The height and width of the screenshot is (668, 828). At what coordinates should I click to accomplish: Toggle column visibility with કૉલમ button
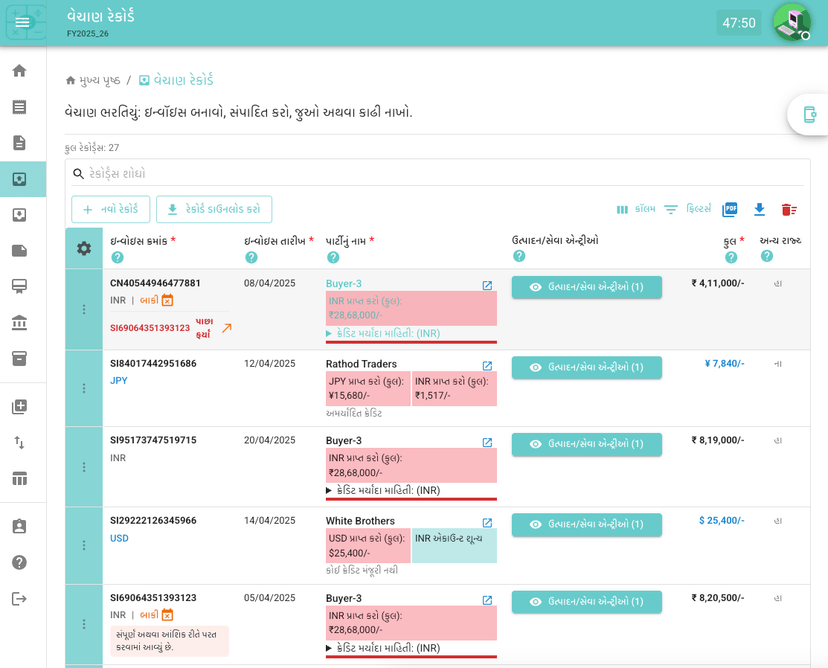(636, 209)
